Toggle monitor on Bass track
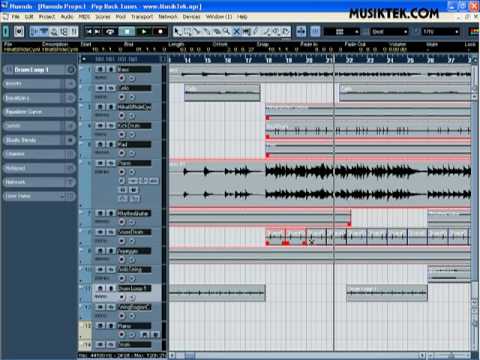 coord(132,78)
